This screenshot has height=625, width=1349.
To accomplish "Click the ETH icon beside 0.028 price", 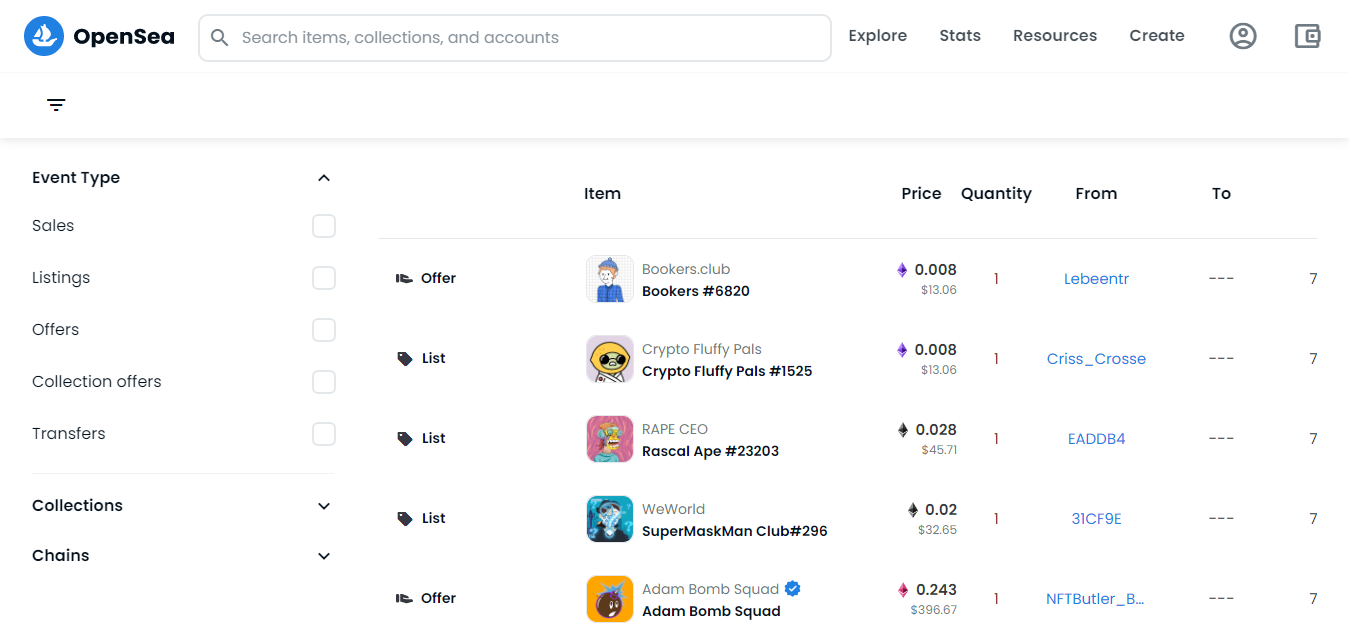I will pos(903,430).
